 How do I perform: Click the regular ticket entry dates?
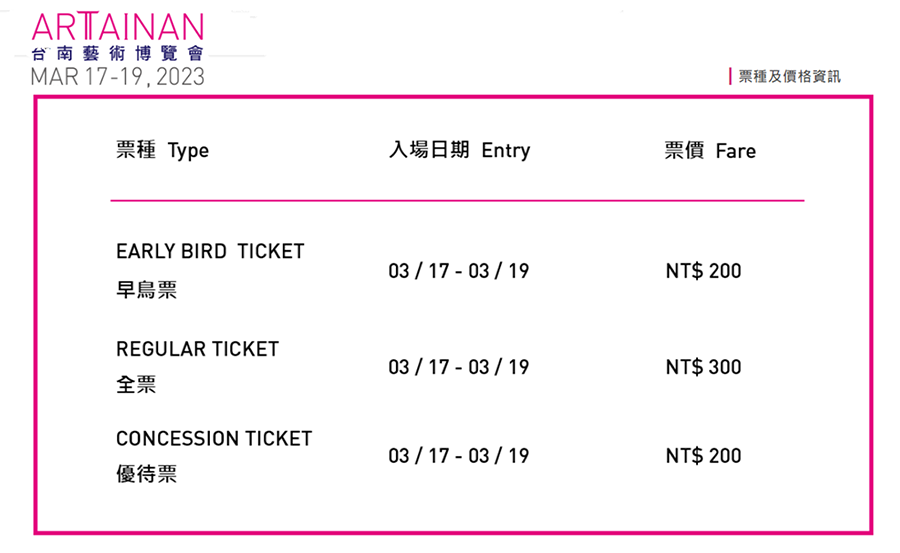click(x=459, y=367)
